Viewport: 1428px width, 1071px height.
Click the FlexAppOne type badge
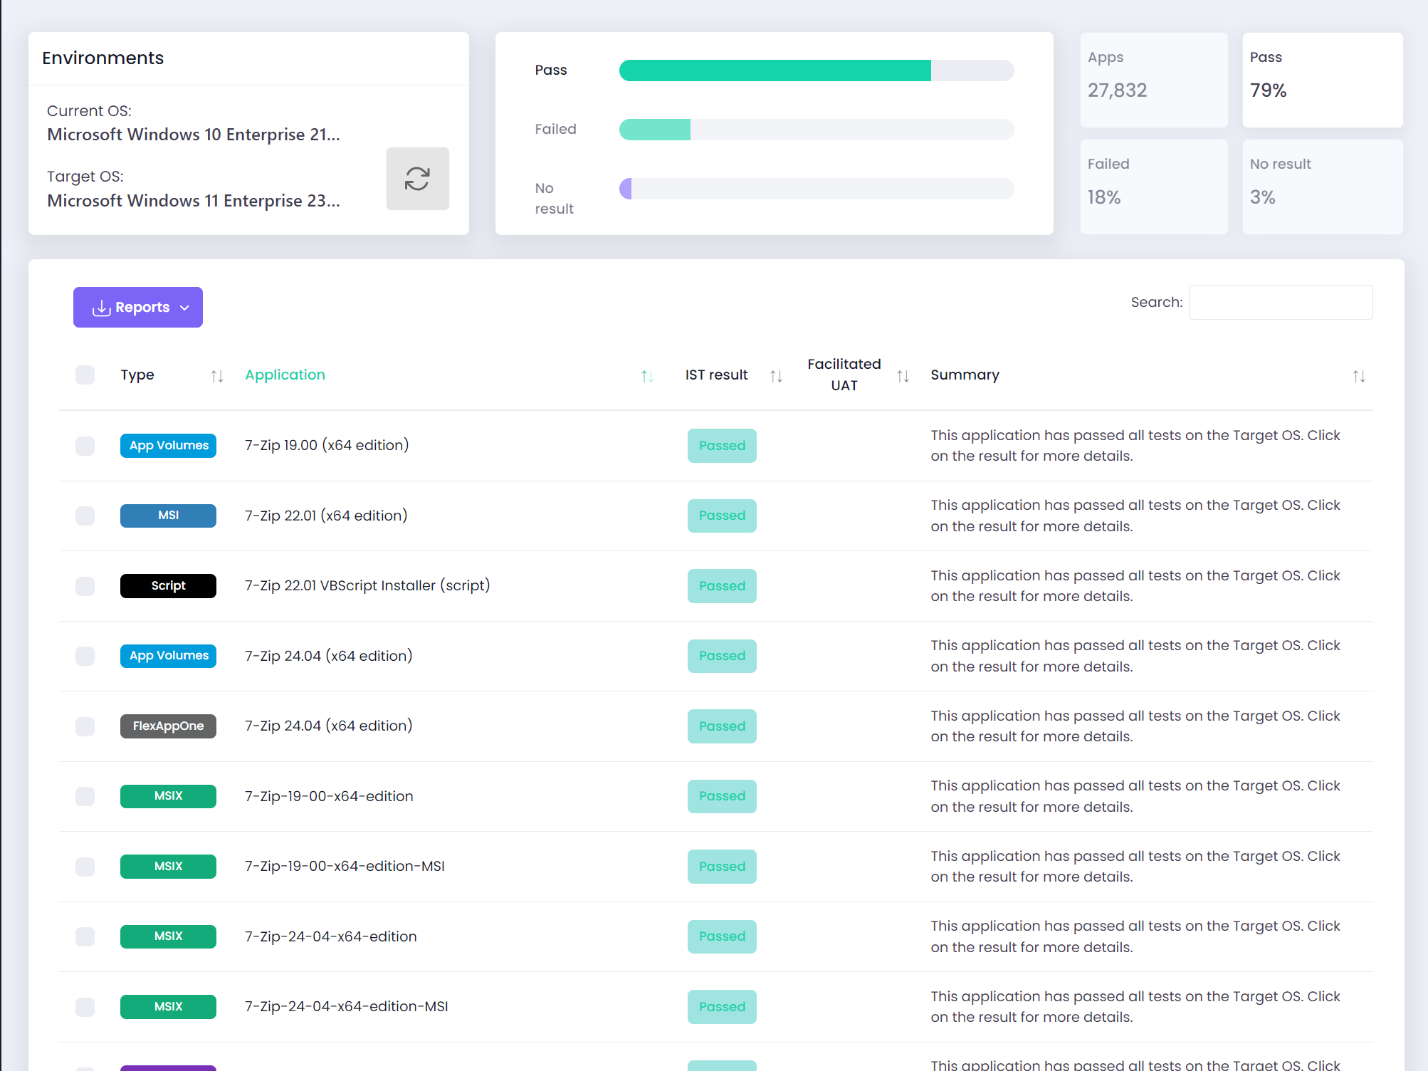coord(168,726)
